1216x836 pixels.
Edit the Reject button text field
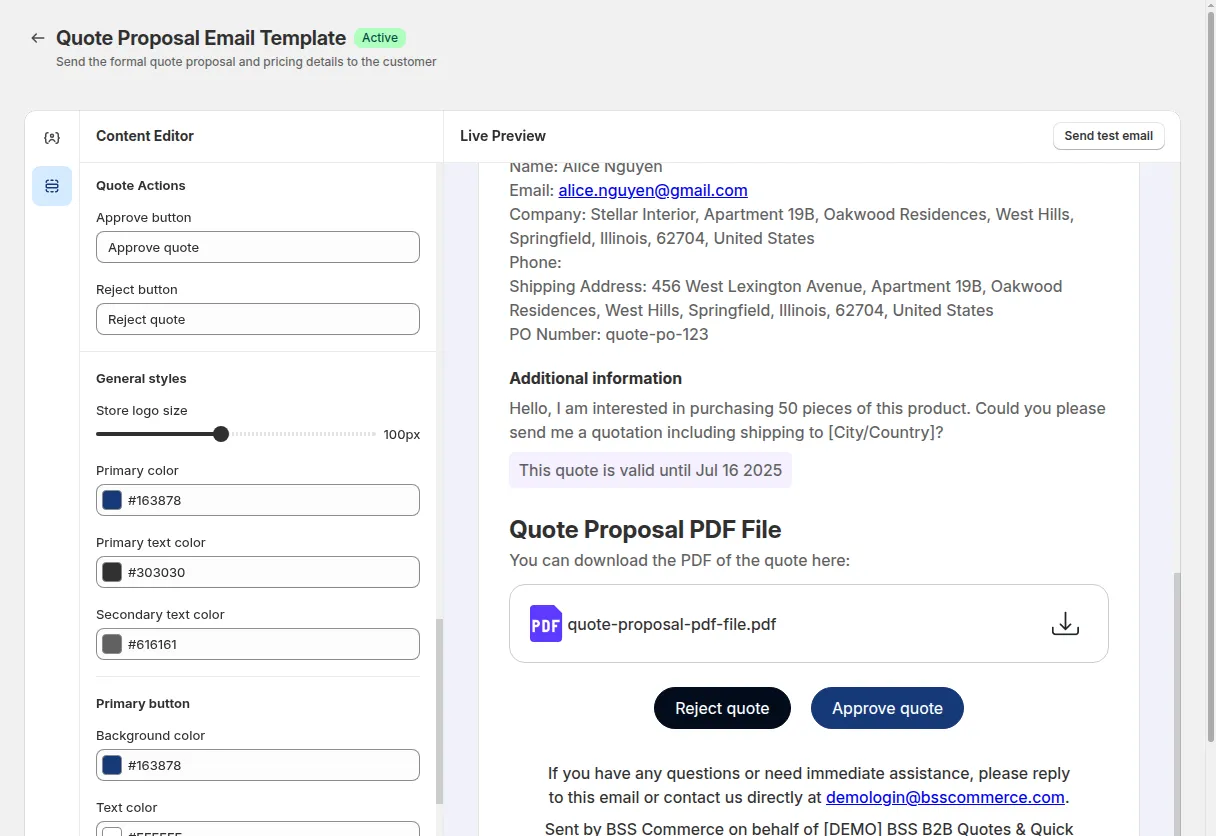click(x=258, y=319)
